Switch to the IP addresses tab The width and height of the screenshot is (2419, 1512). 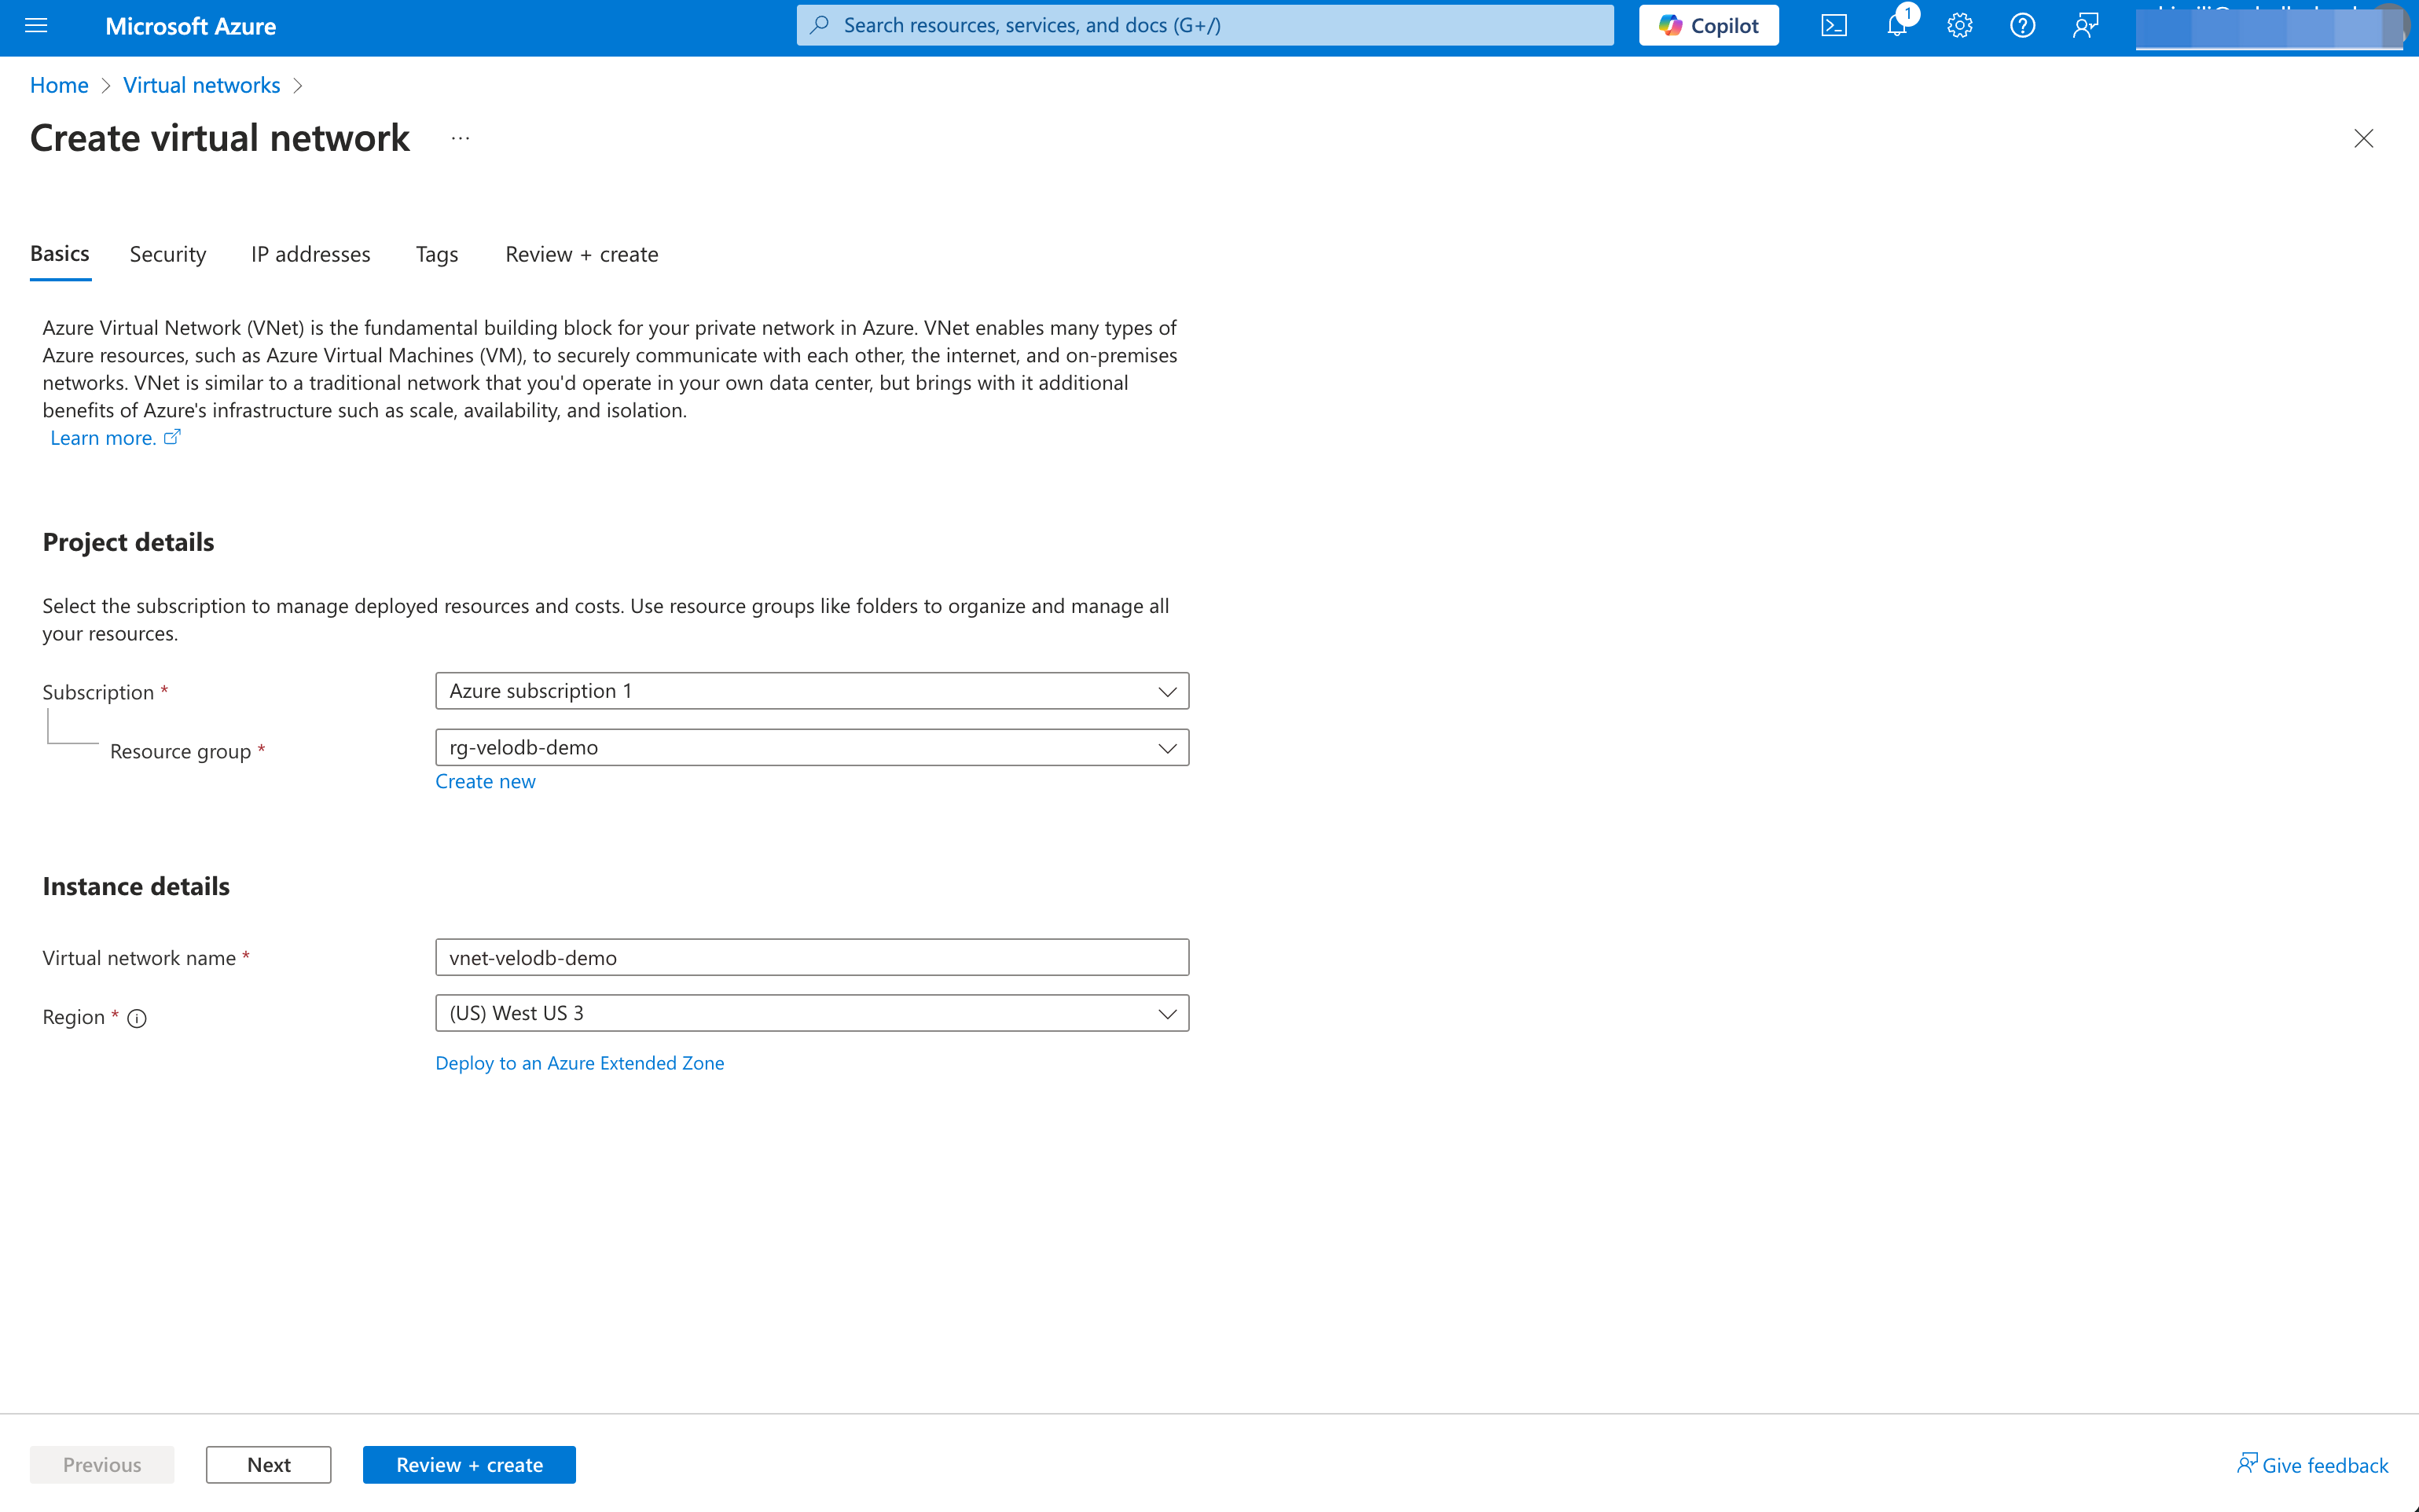[x=310, y=254]
